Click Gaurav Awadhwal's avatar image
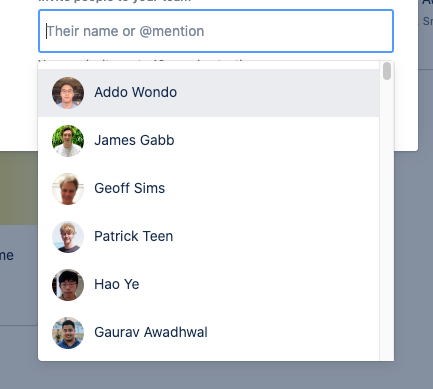The height and width of the screenshot is (389, 433). tap(68, 333)
